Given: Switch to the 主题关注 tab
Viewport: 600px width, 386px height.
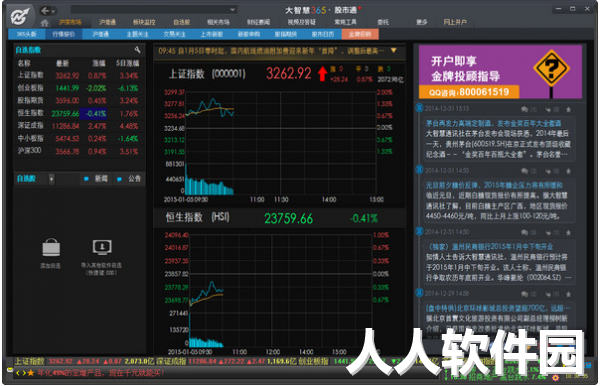Looking at the screenshot, I should pos(137,34).
